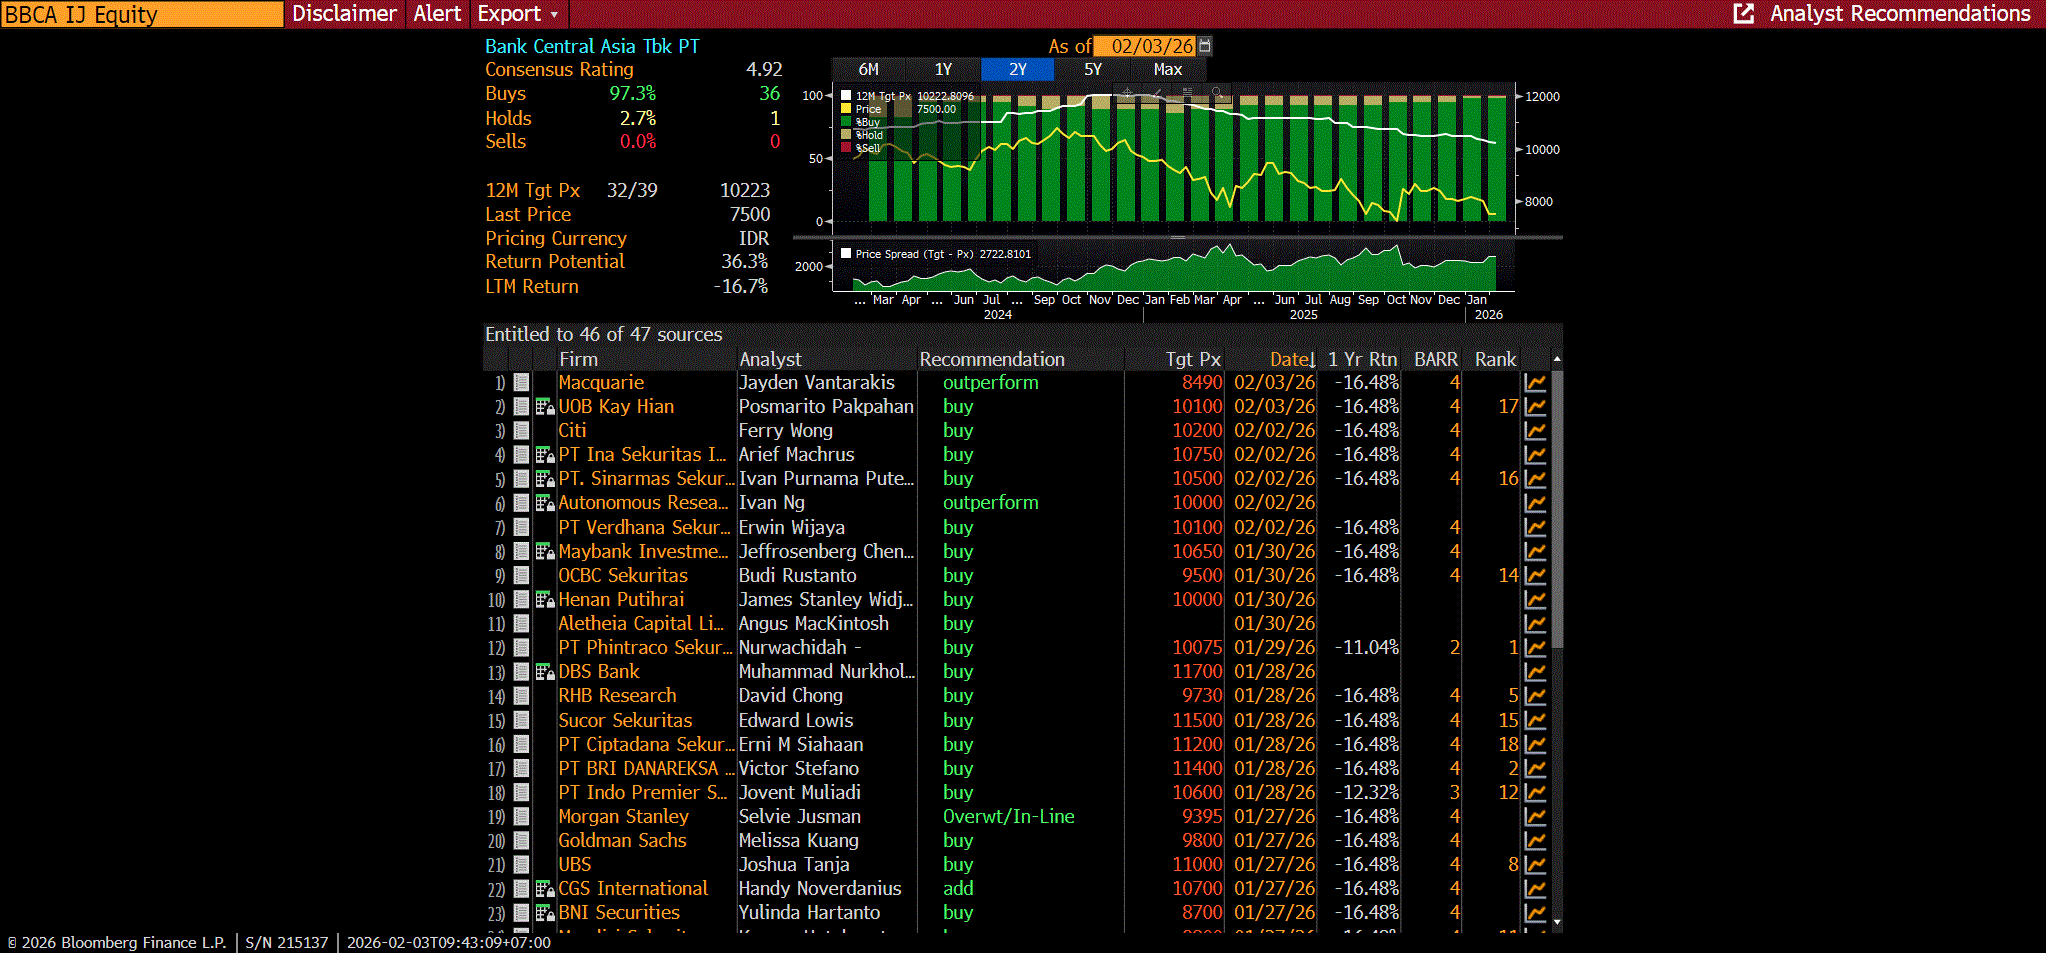Select the chart crosshair tool icon

click(x=1127, y=92)
